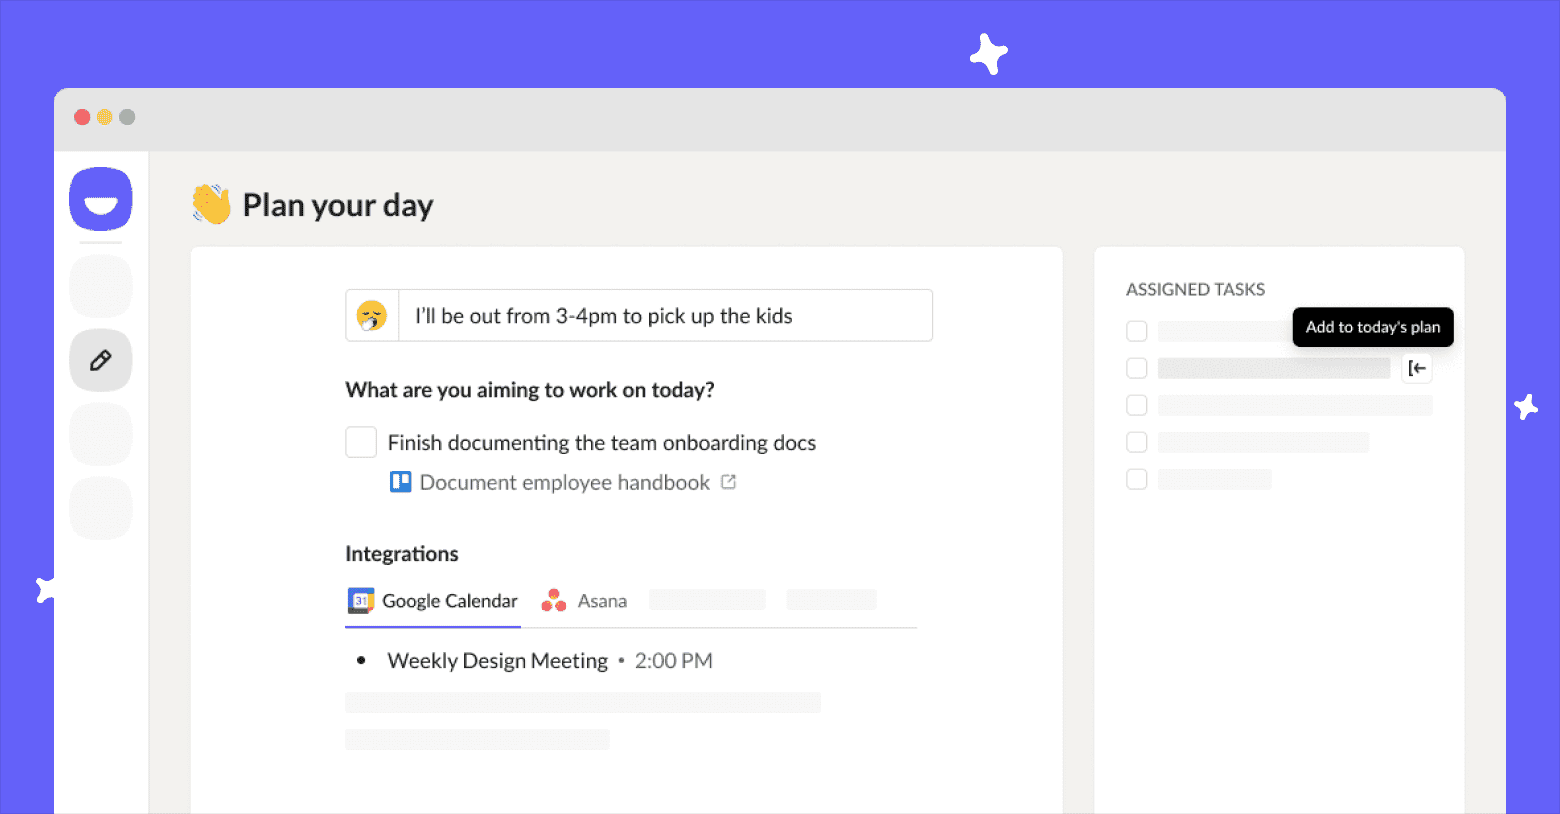Tick the first assigned task checkbox
This screenshot has width=1560, height=814.
tap(1137, 331)
